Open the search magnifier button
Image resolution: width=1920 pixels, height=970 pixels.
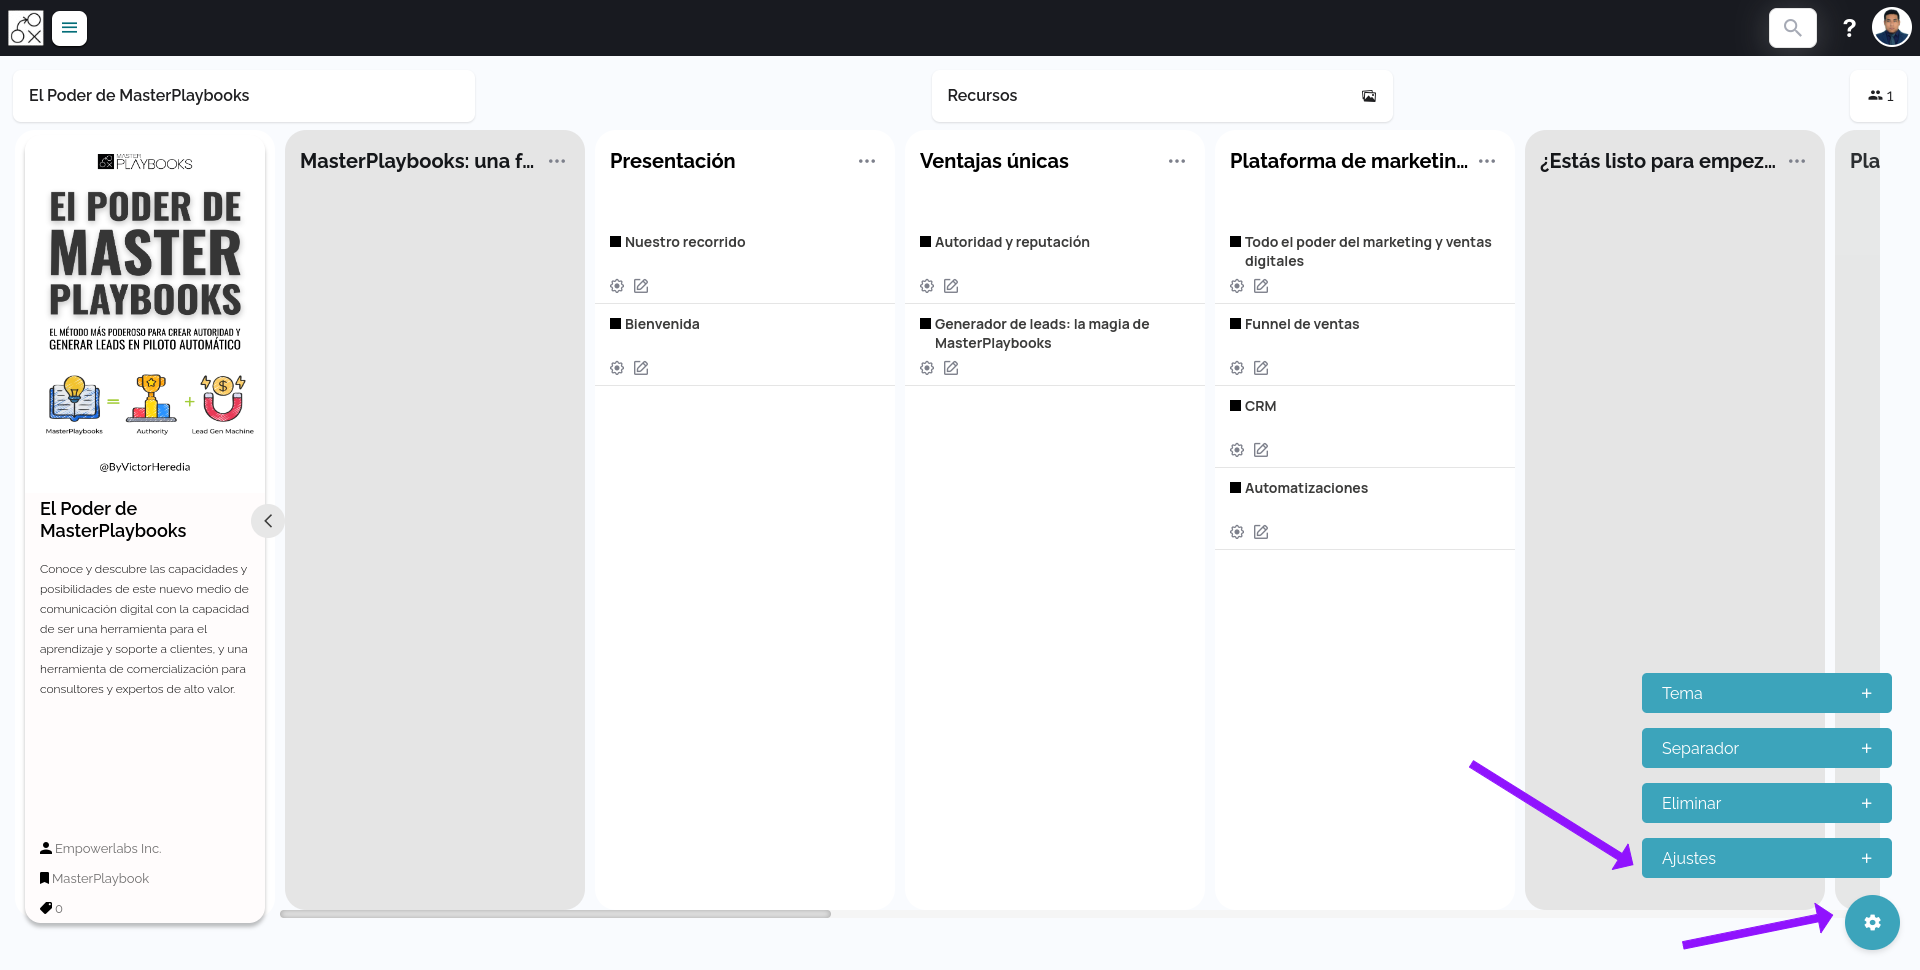click(1793, 28)
